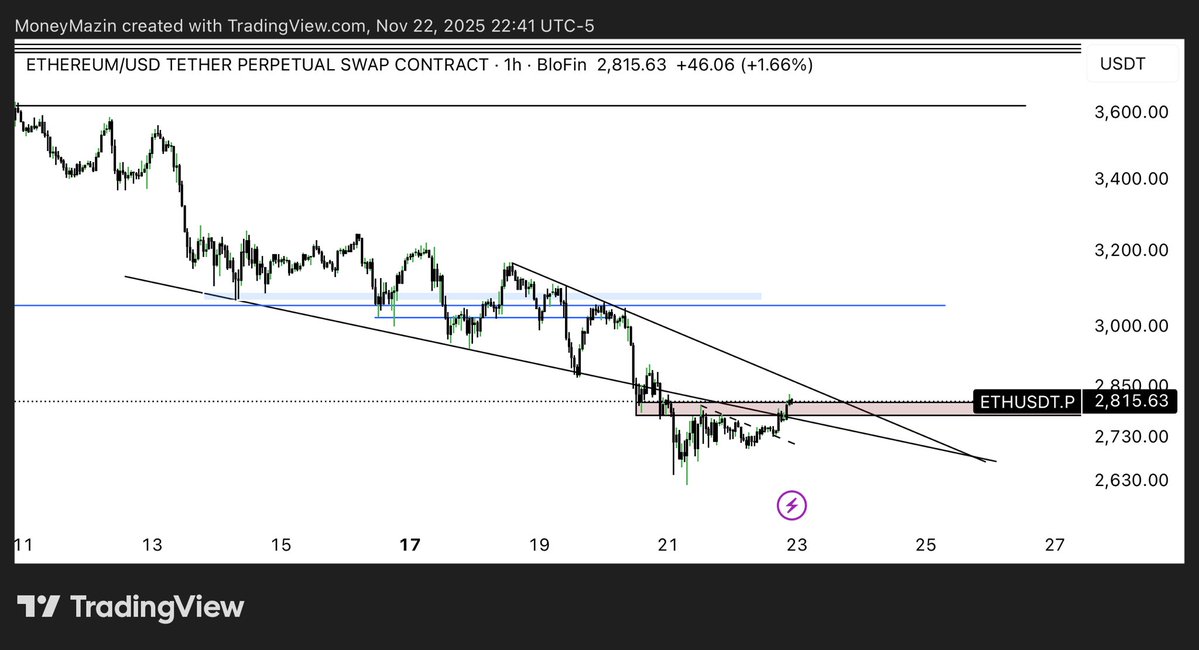The width and height of the screenshot is (1199, 650).
Task: Click the MoneyMazin created with TradingView.com caption
Action: pyautogui.click(x=304, y=26)
